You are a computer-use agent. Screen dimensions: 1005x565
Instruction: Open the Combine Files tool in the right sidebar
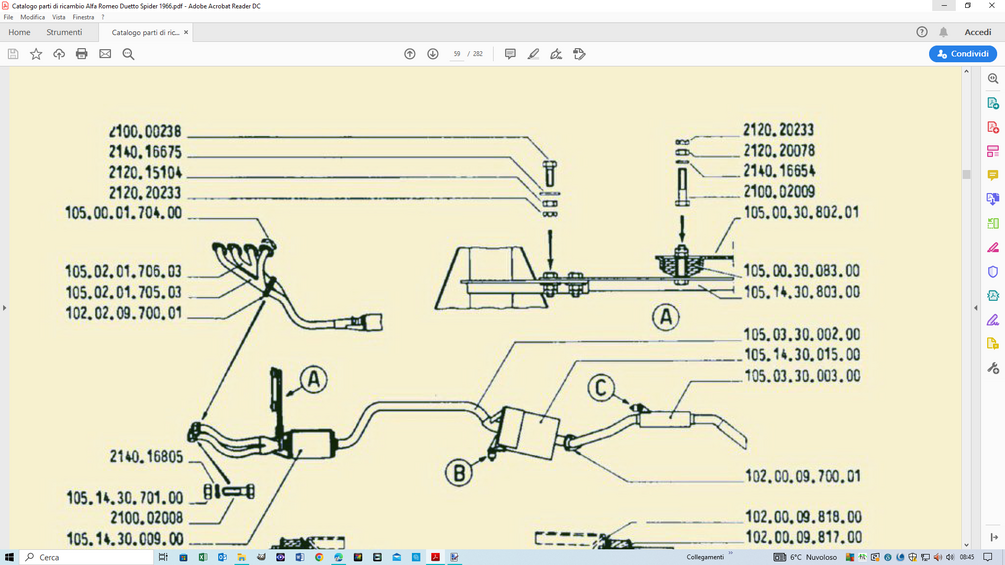(993, 199)
